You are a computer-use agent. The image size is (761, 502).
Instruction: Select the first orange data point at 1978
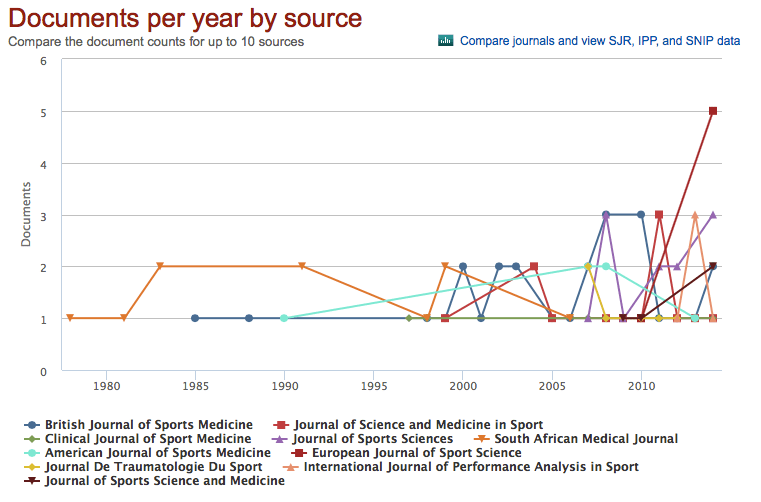pyautogui.click(x=70, y=318)
